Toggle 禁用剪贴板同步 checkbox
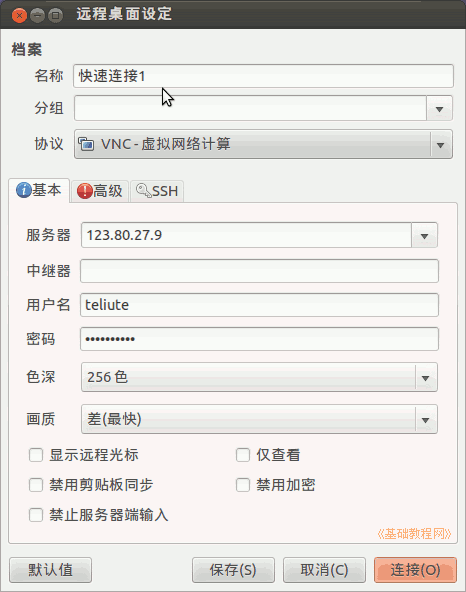 tap(36, 485)
